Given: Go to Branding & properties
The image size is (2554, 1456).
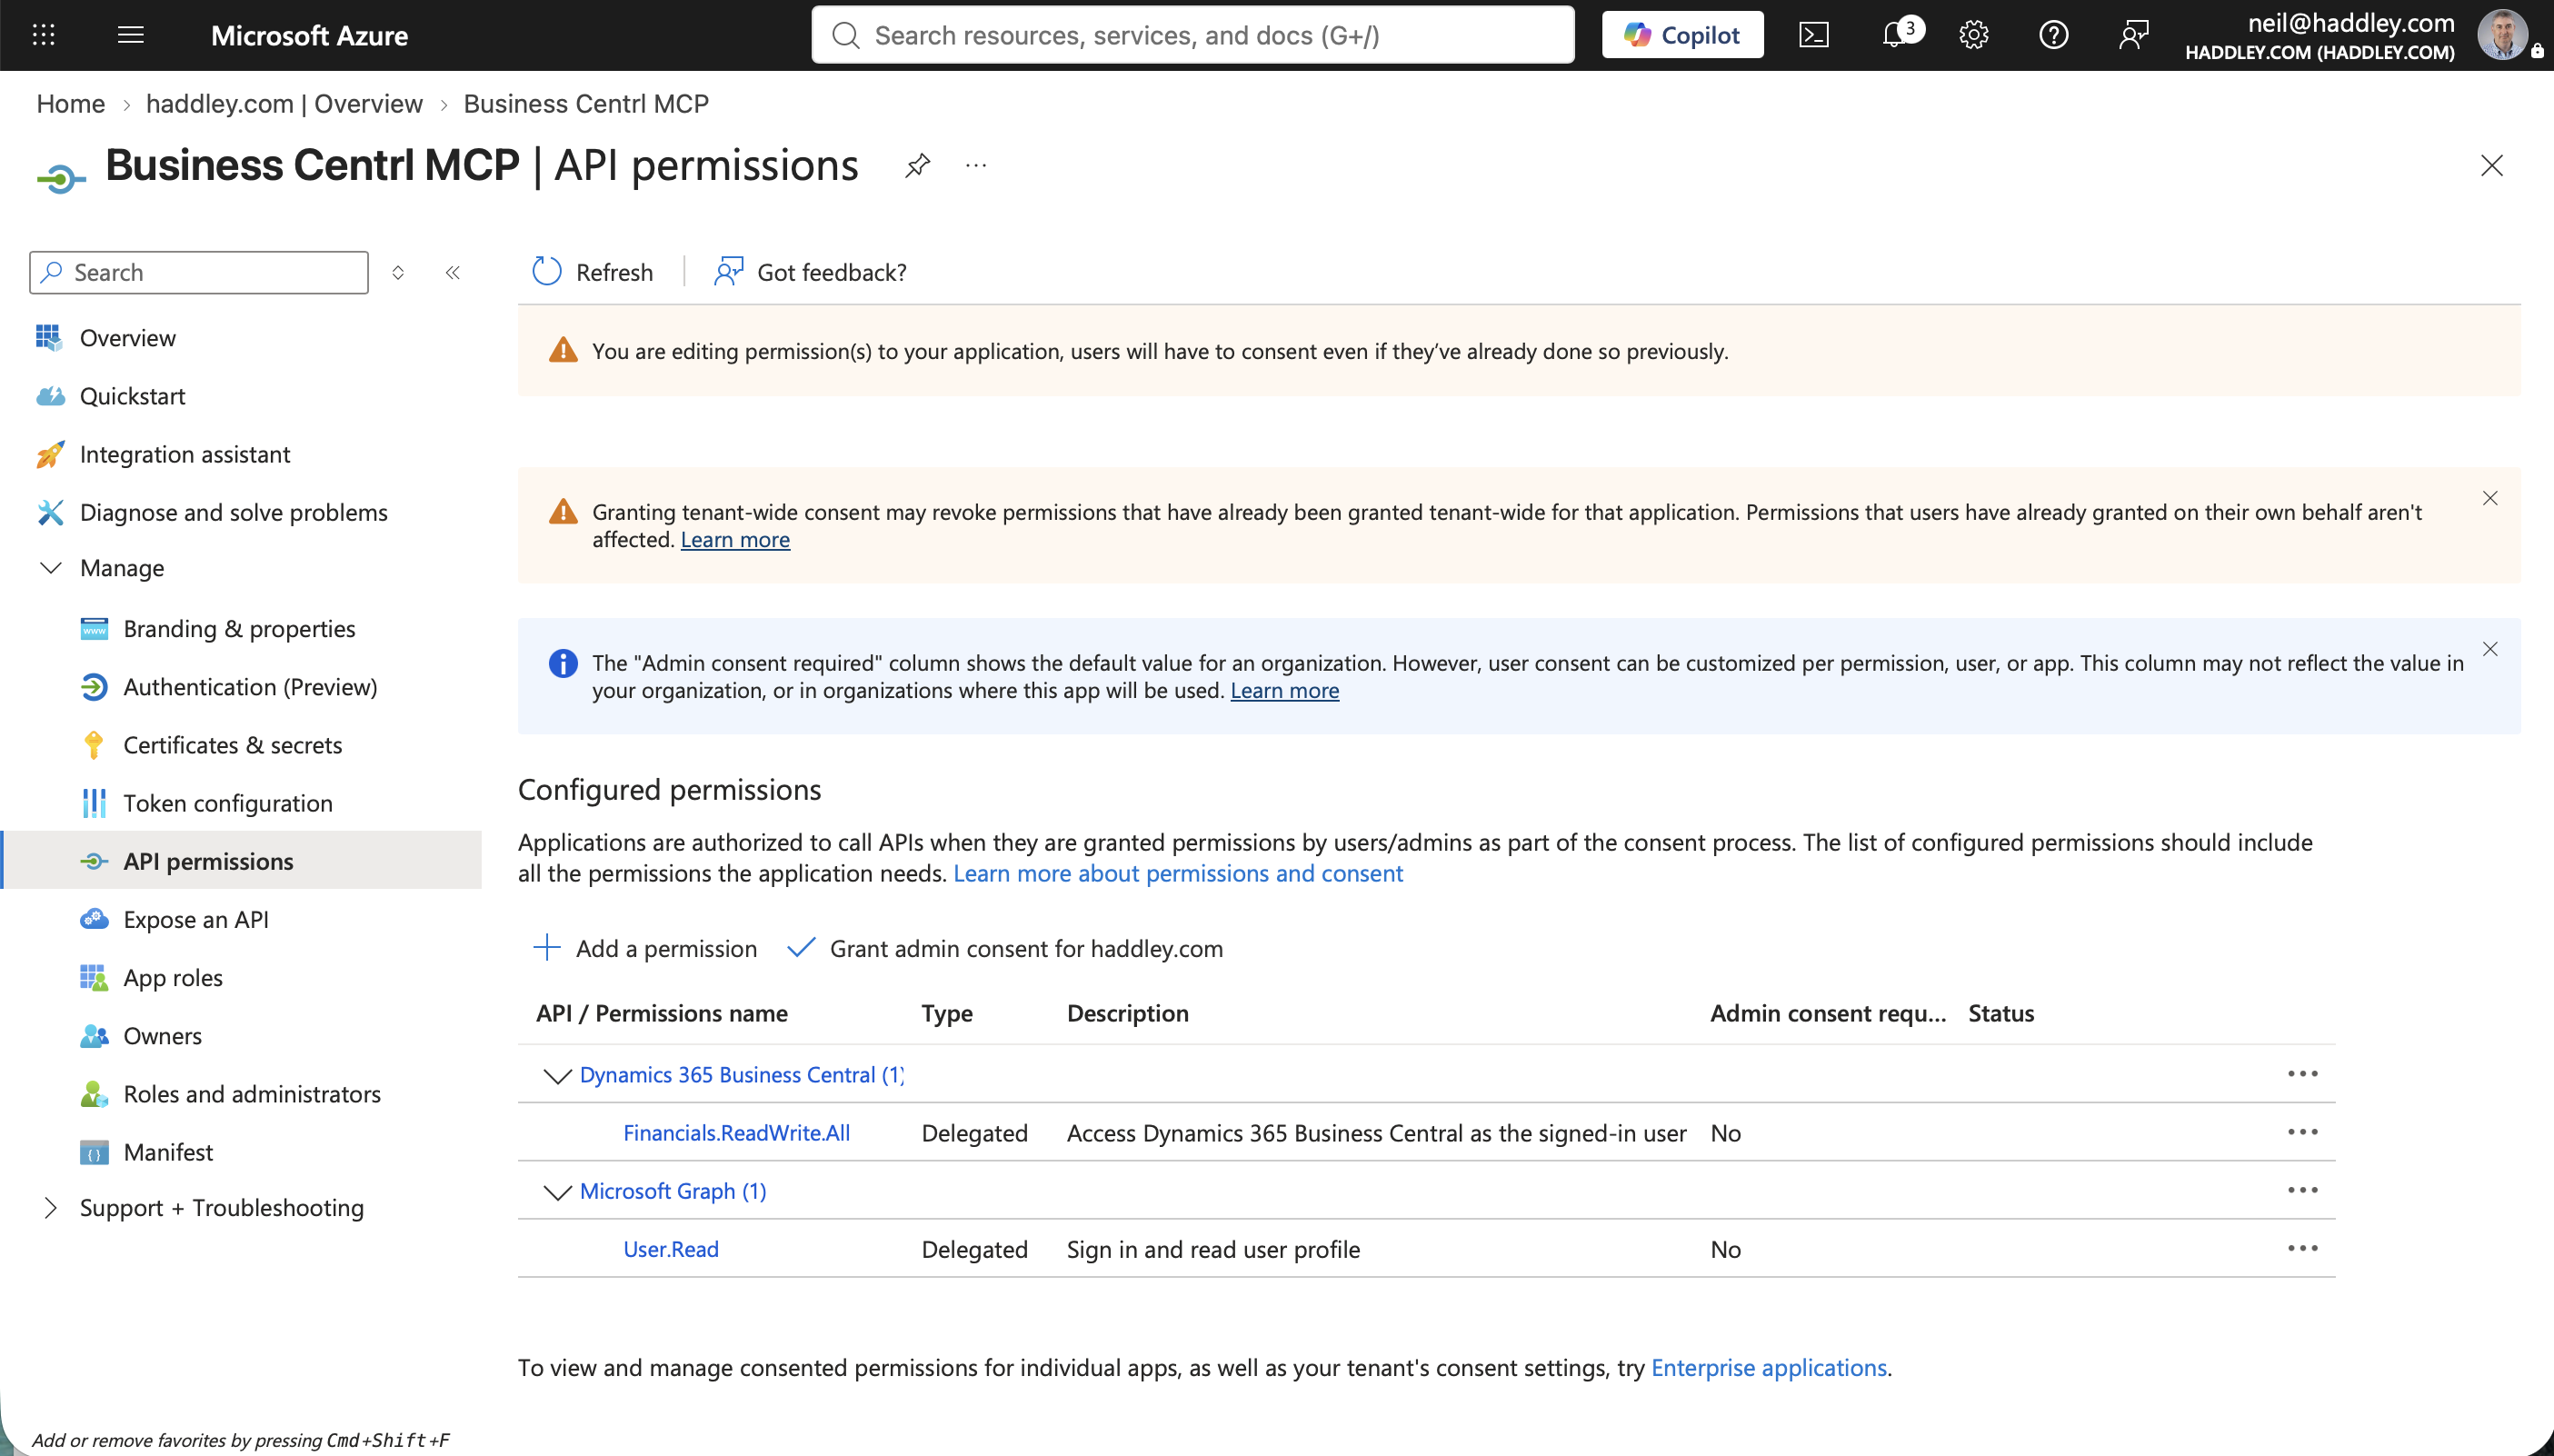Looking at the screenshot, I should (x=241, y=629).
